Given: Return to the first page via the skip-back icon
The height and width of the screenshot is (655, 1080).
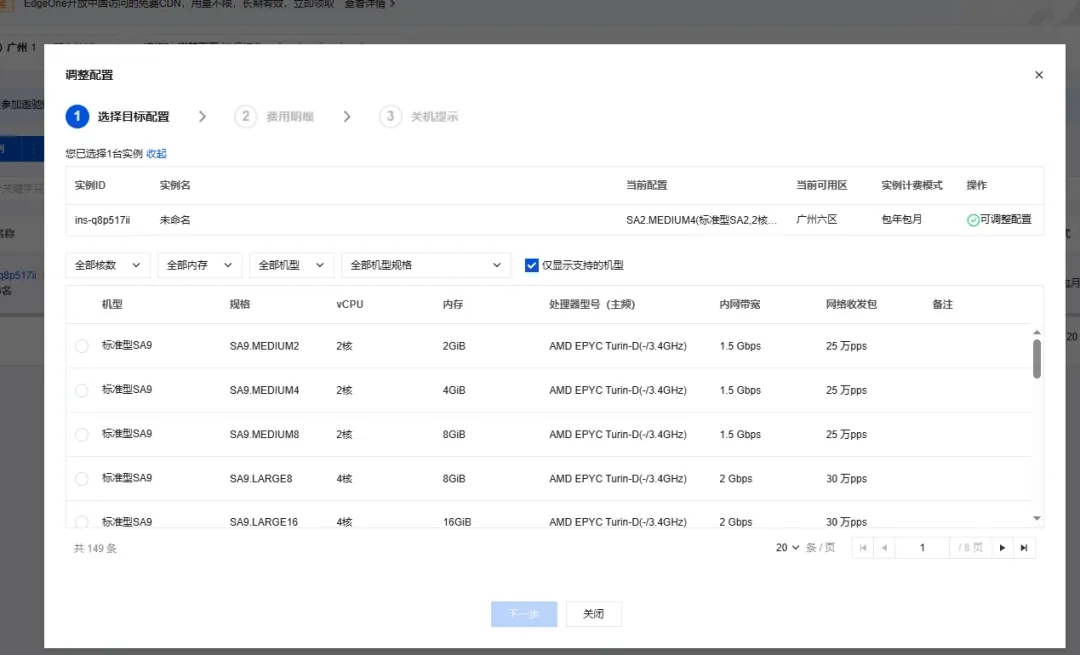Looking at the screenshot, I should coord(862,547).
